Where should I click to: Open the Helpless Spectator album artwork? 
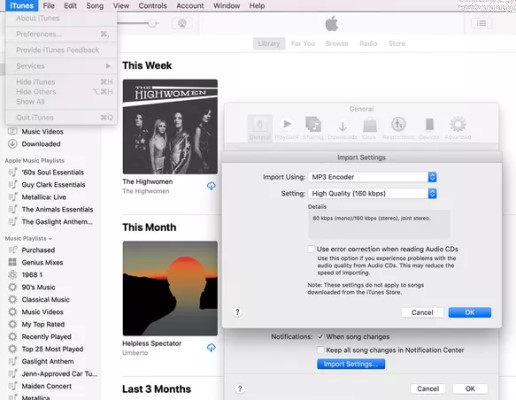coord(170,288)
